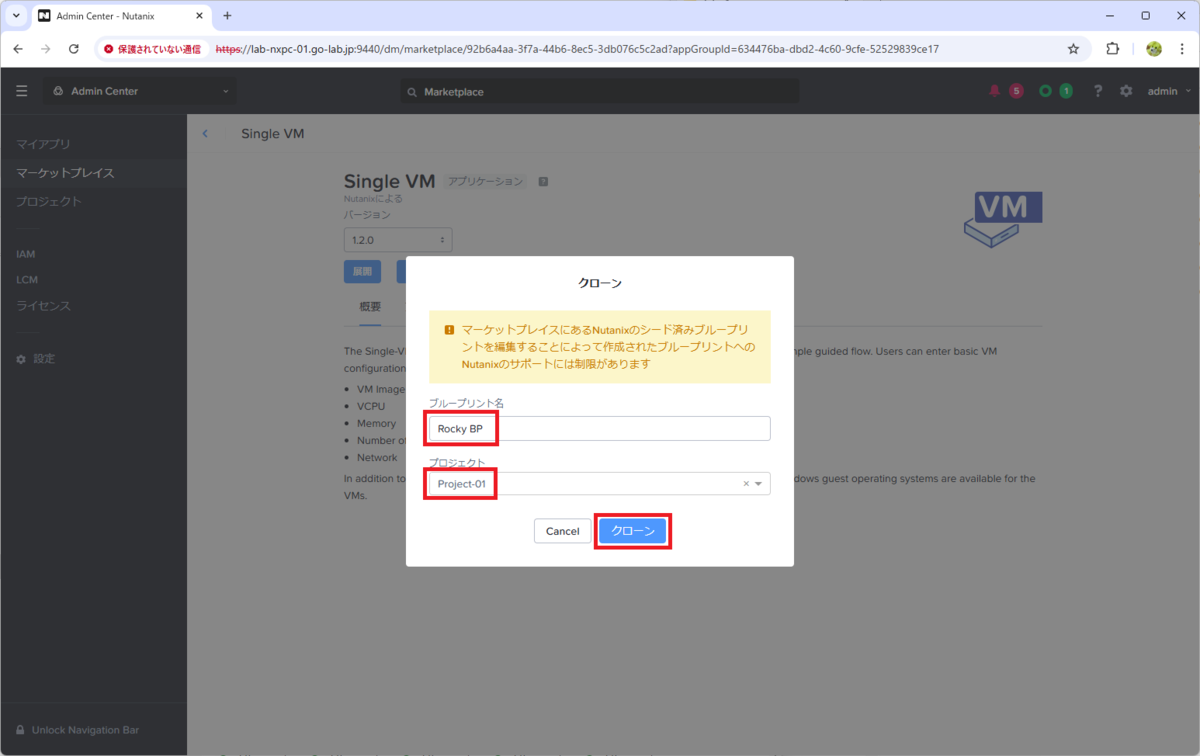Open the Chrome three-dot menu
Screen dimensions: 1200x756
[1182, 48]
